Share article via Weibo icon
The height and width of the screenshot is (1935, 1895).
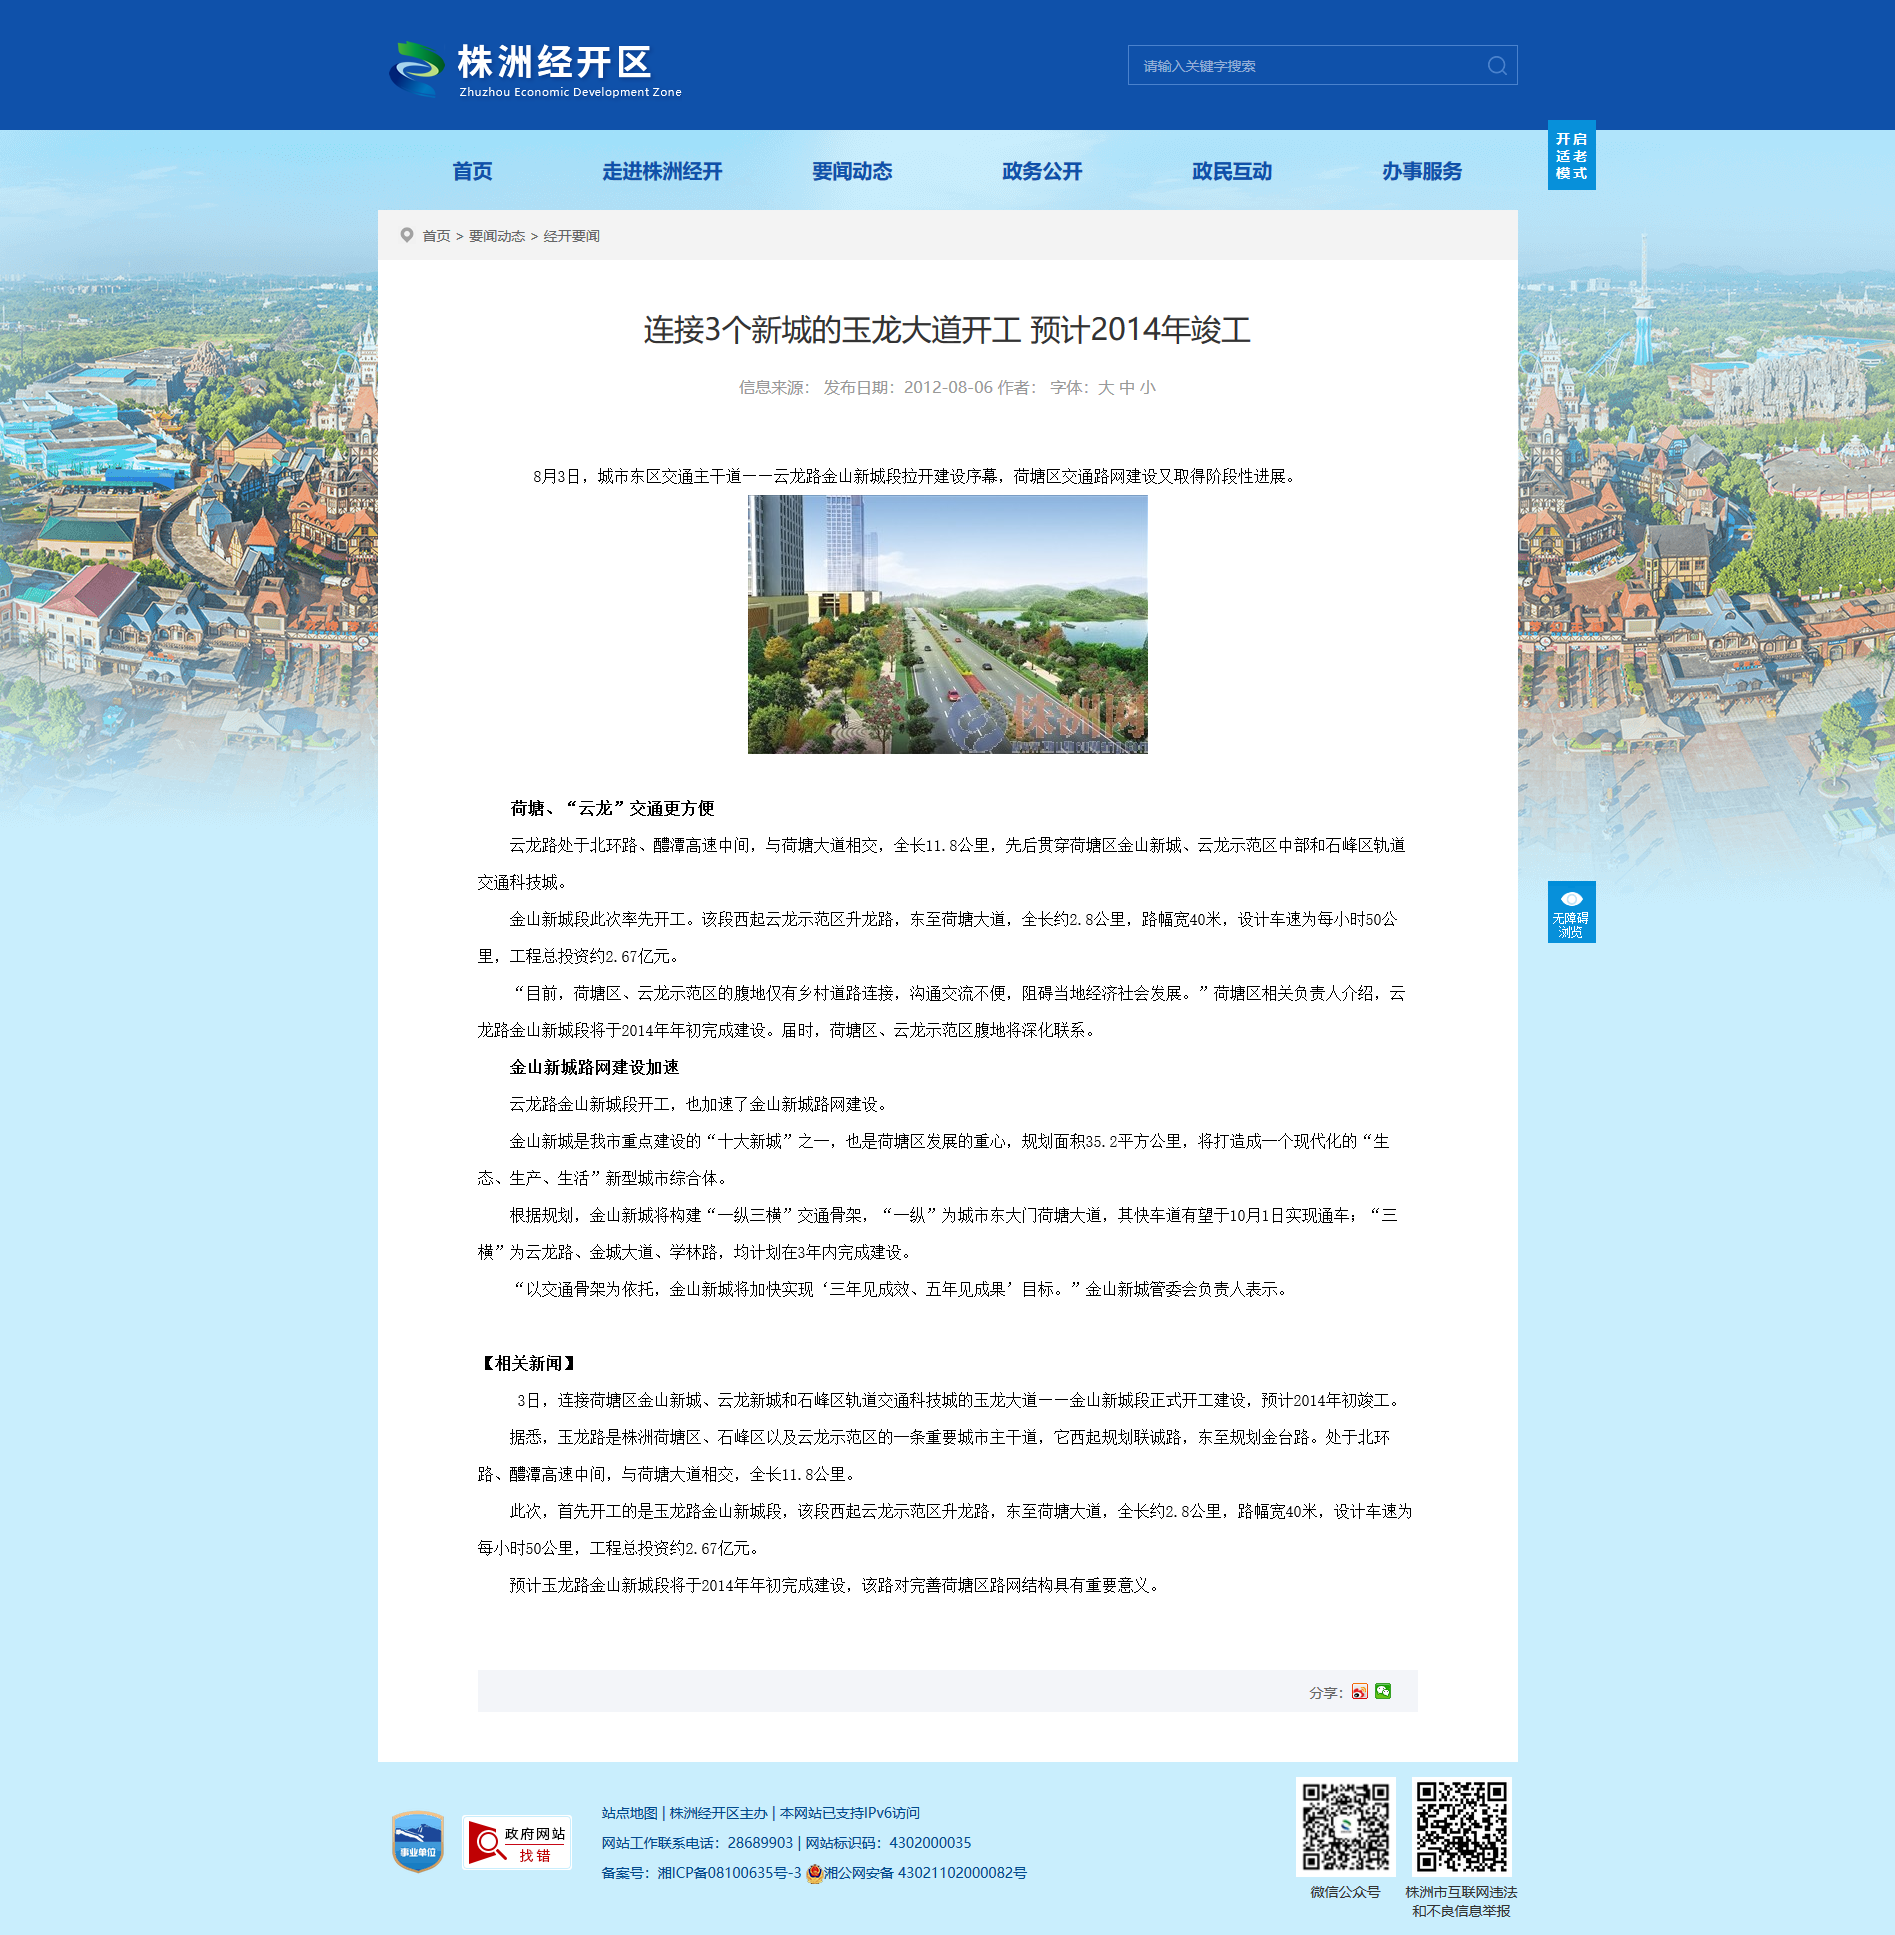click(x=1359, y=1691)
